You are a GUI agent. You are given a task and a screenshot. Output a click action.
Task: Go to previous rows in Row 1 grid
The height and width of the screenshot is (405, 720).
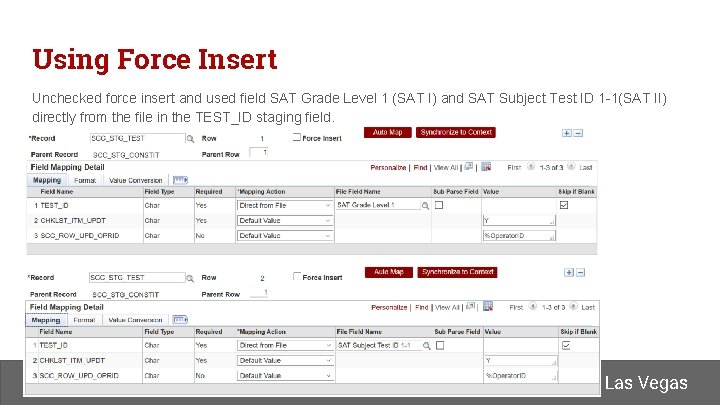click(531, 167)
